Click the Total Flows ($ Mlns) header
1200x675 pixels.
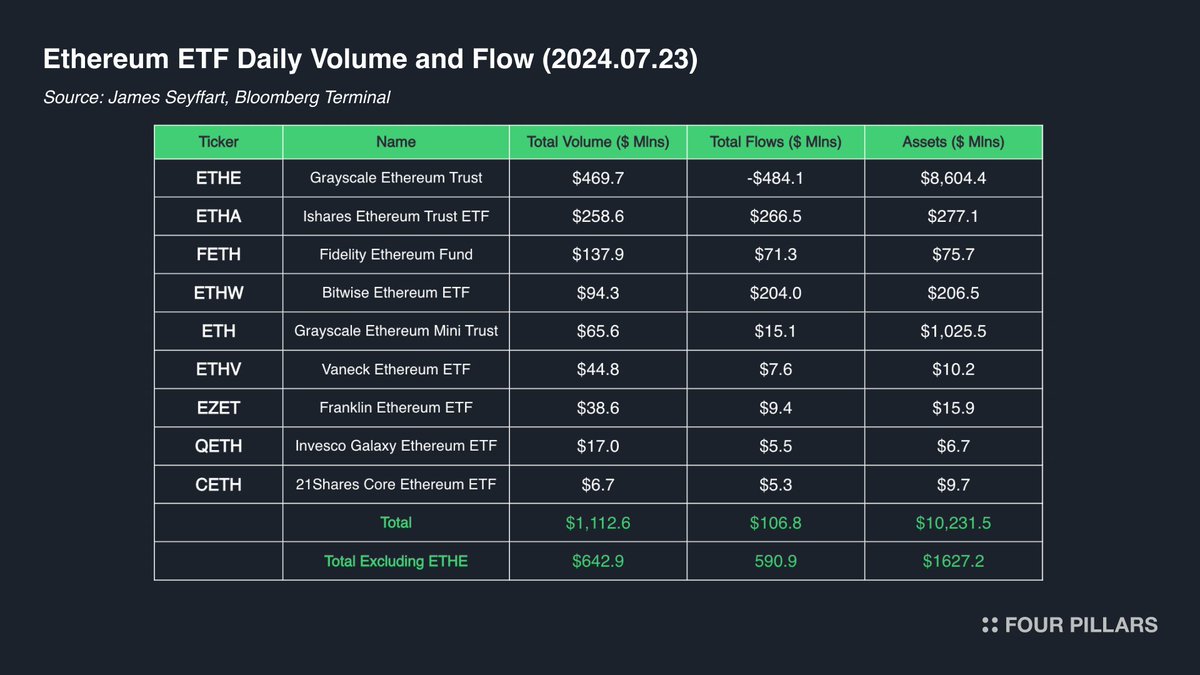coord(775,142)
